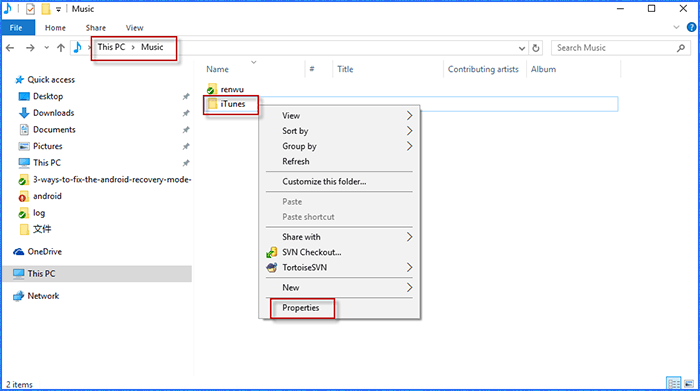Open Customize Quick Access Toolbar dropdown
This screenshot has height=391, width=700.
point(58,9)
